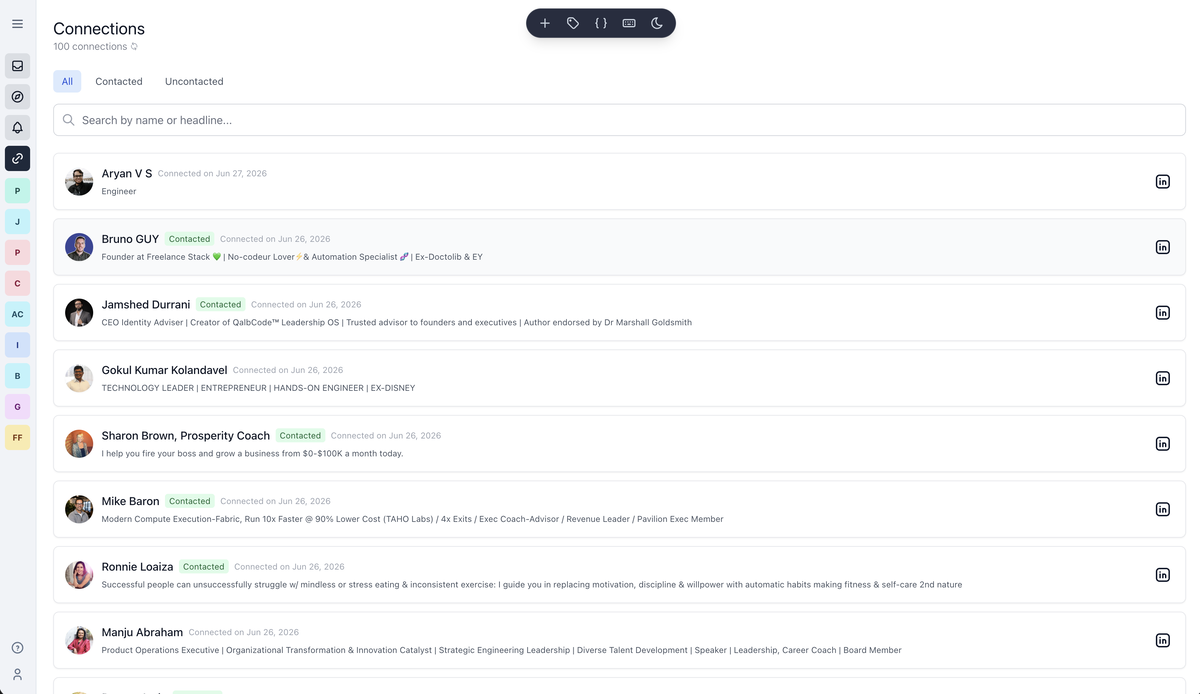Click the tag icon in floating toolbar
1200x694 pixels.
573,23
